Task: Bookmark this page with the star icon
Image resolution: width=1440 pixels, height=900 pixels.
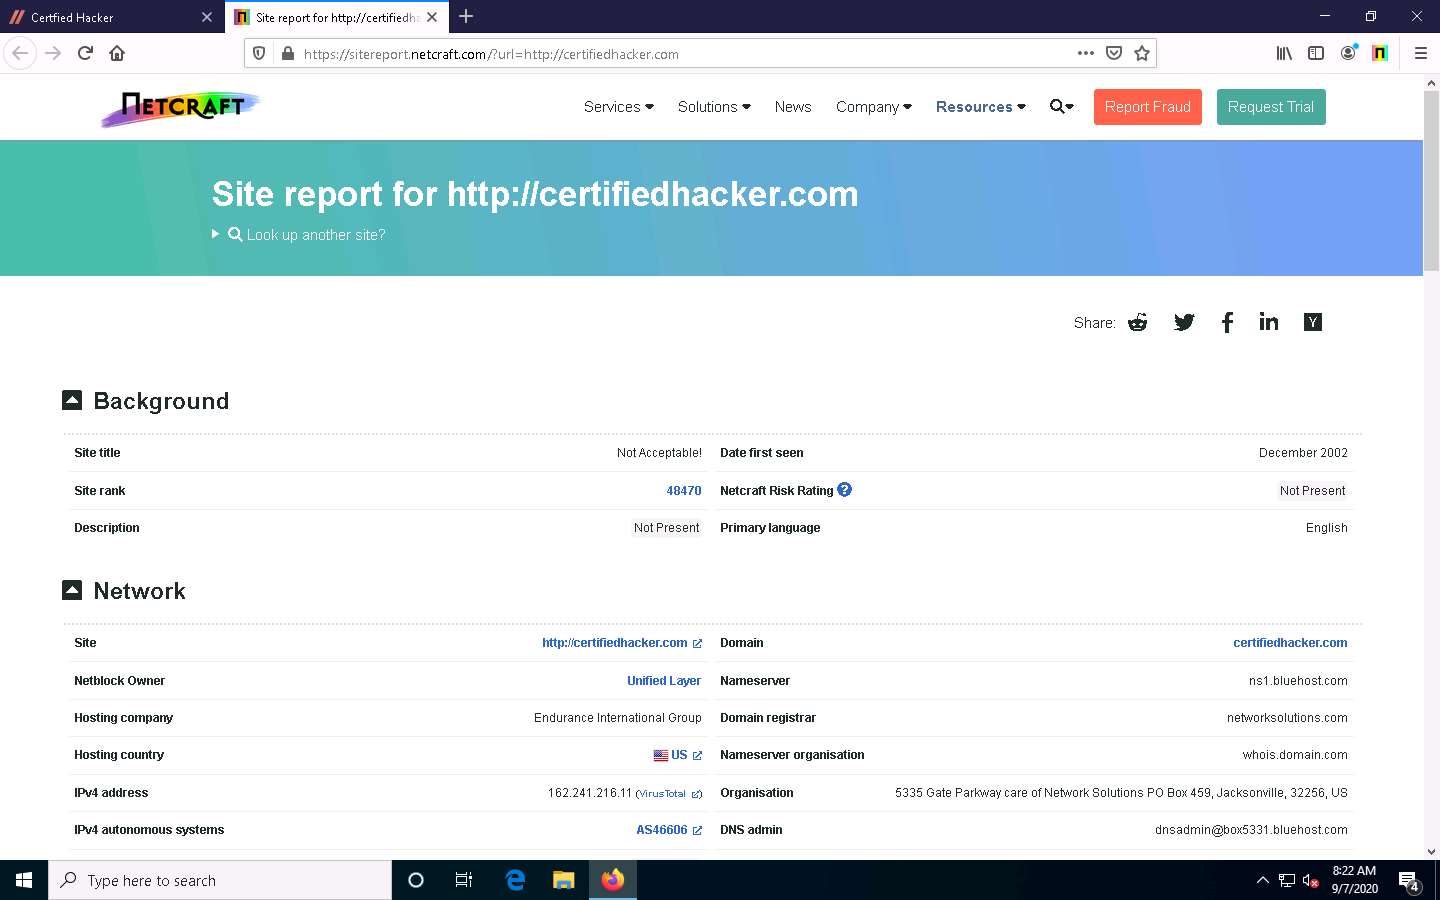Action: (x=1142, y=54)
